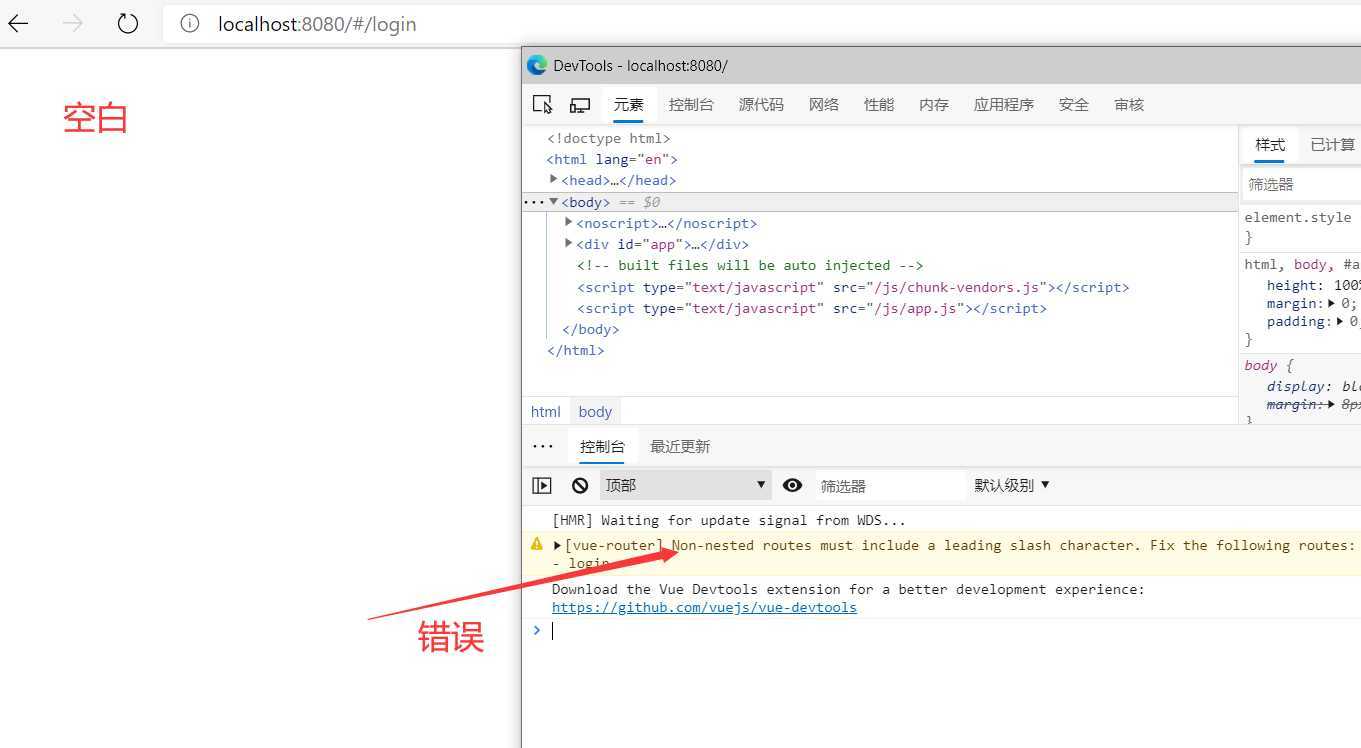
Task: Expand the head element node
Action: point(554,180)
